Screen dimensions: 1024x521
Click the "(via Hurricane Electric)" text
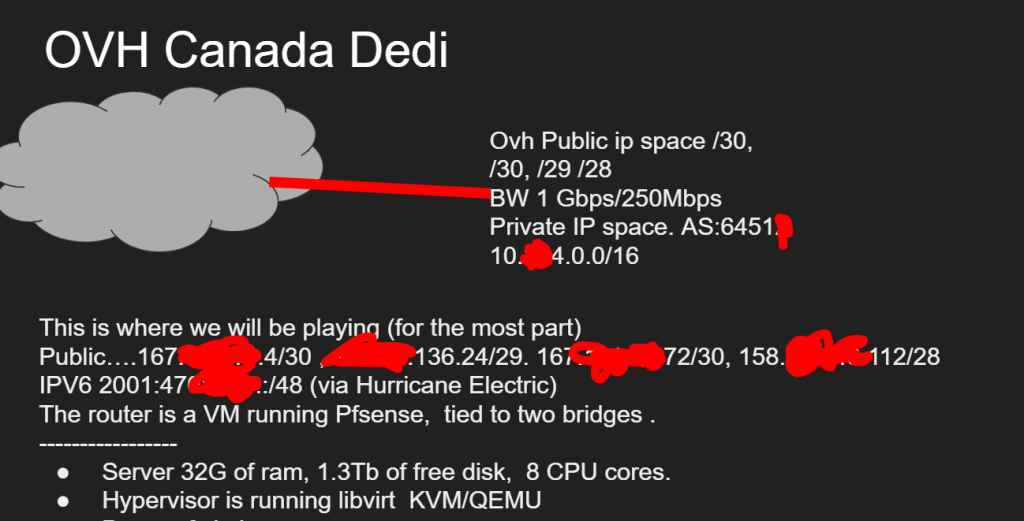click(433, 385)
